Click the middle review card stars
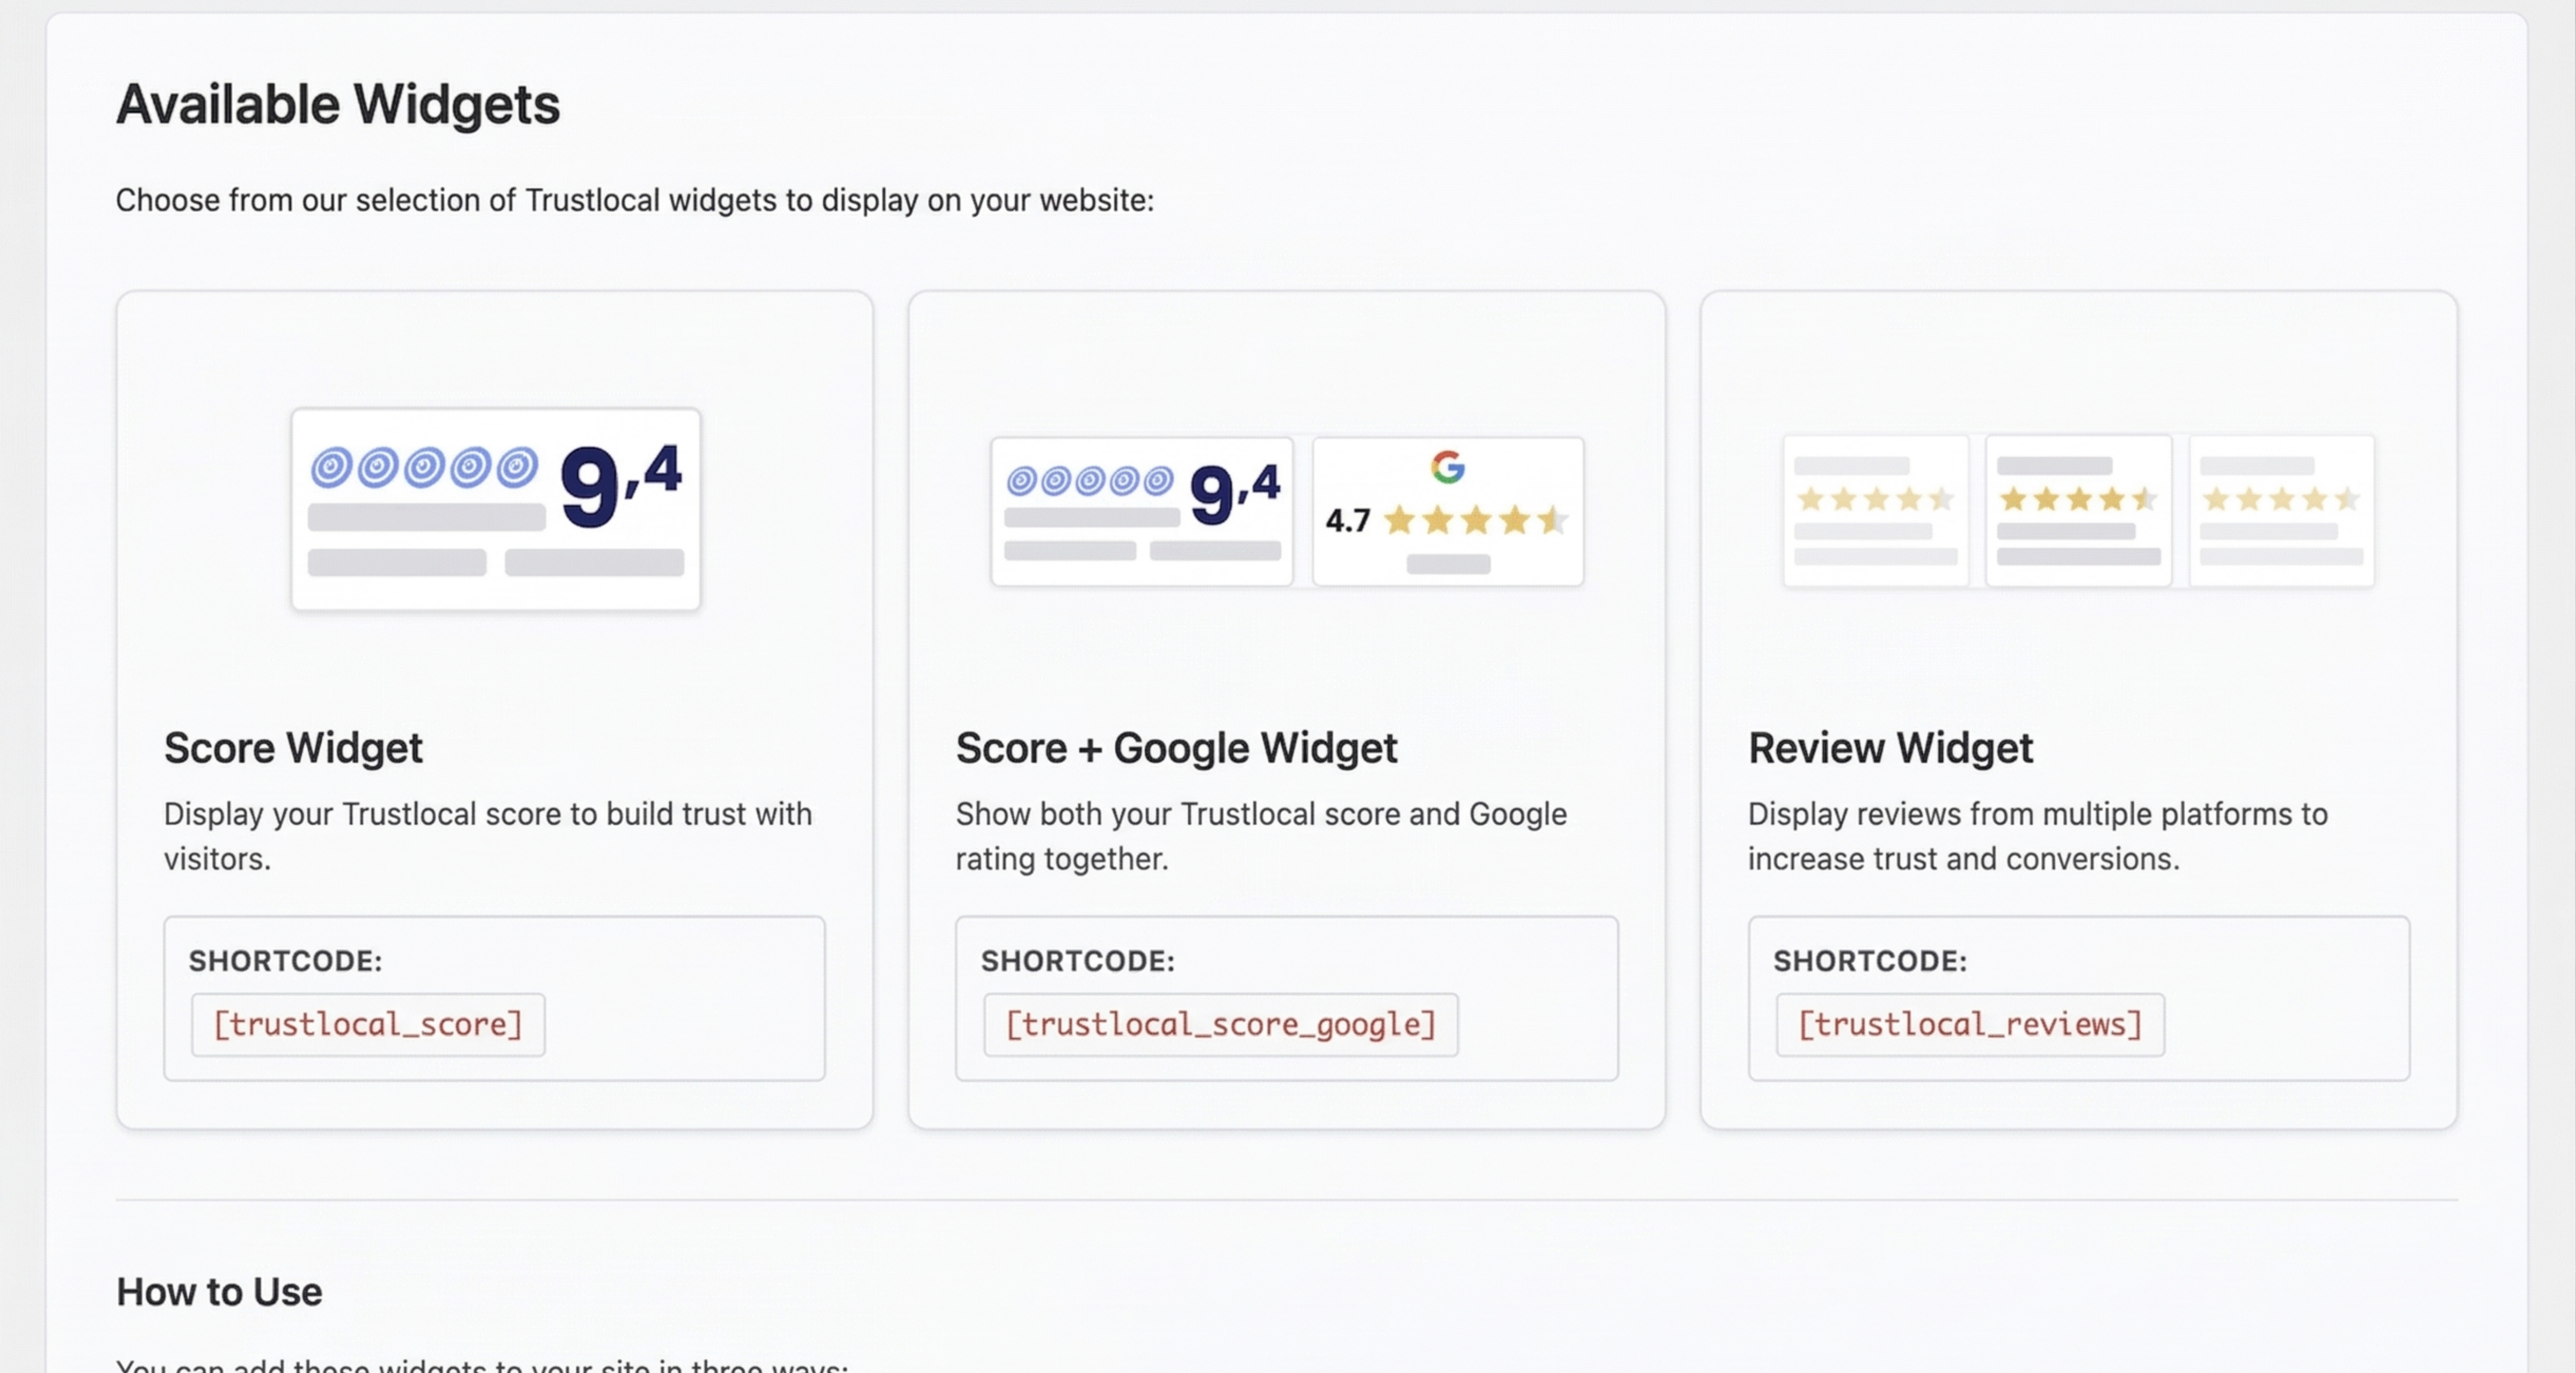The image size is (2576, 1373). (x=2078, y=498)
